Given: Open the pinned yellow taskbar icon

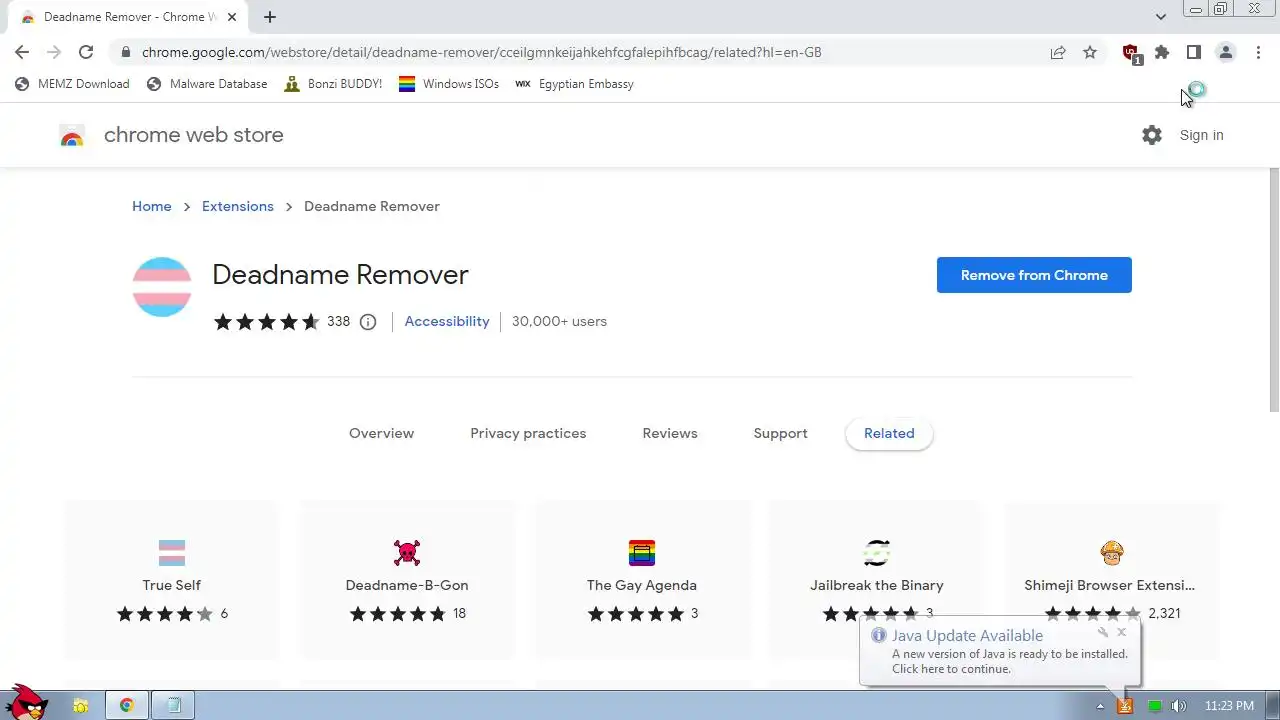Looking at the screenshot, I should [81, 706].
